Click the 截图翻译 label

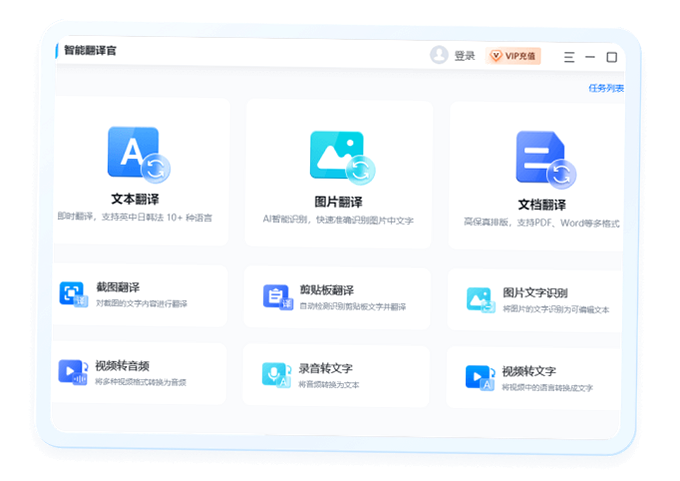[118, 287]
